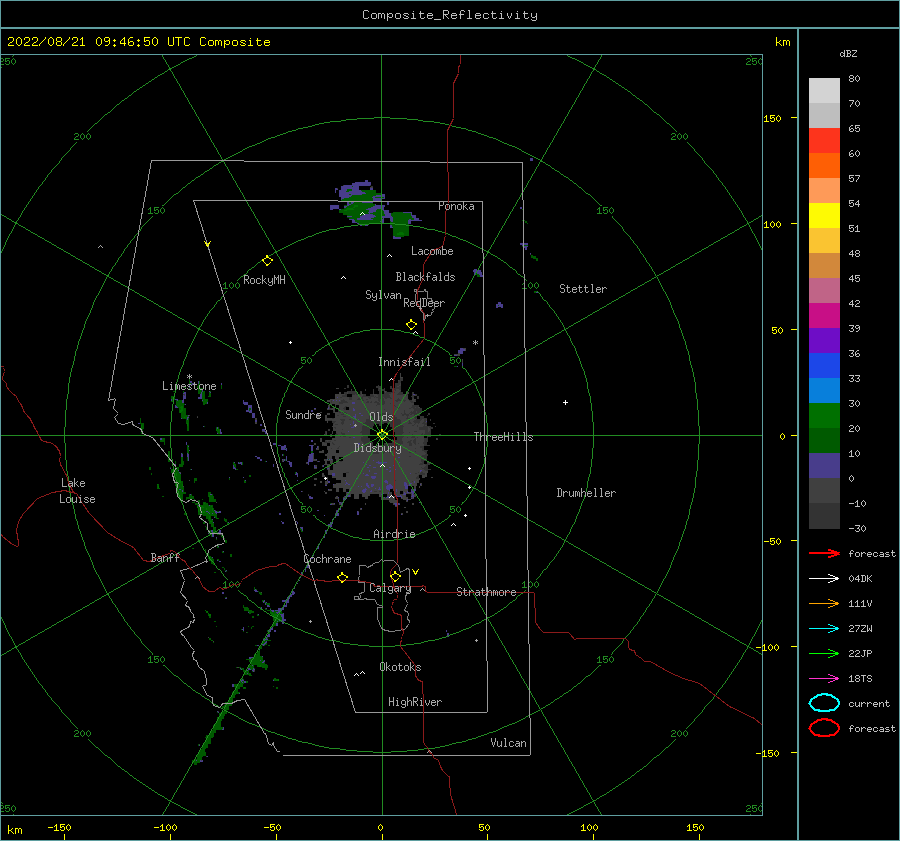Click the Airdrie label
Image resolution: width=900 pixels, height=841 pixels.
(x=394, y=534)
